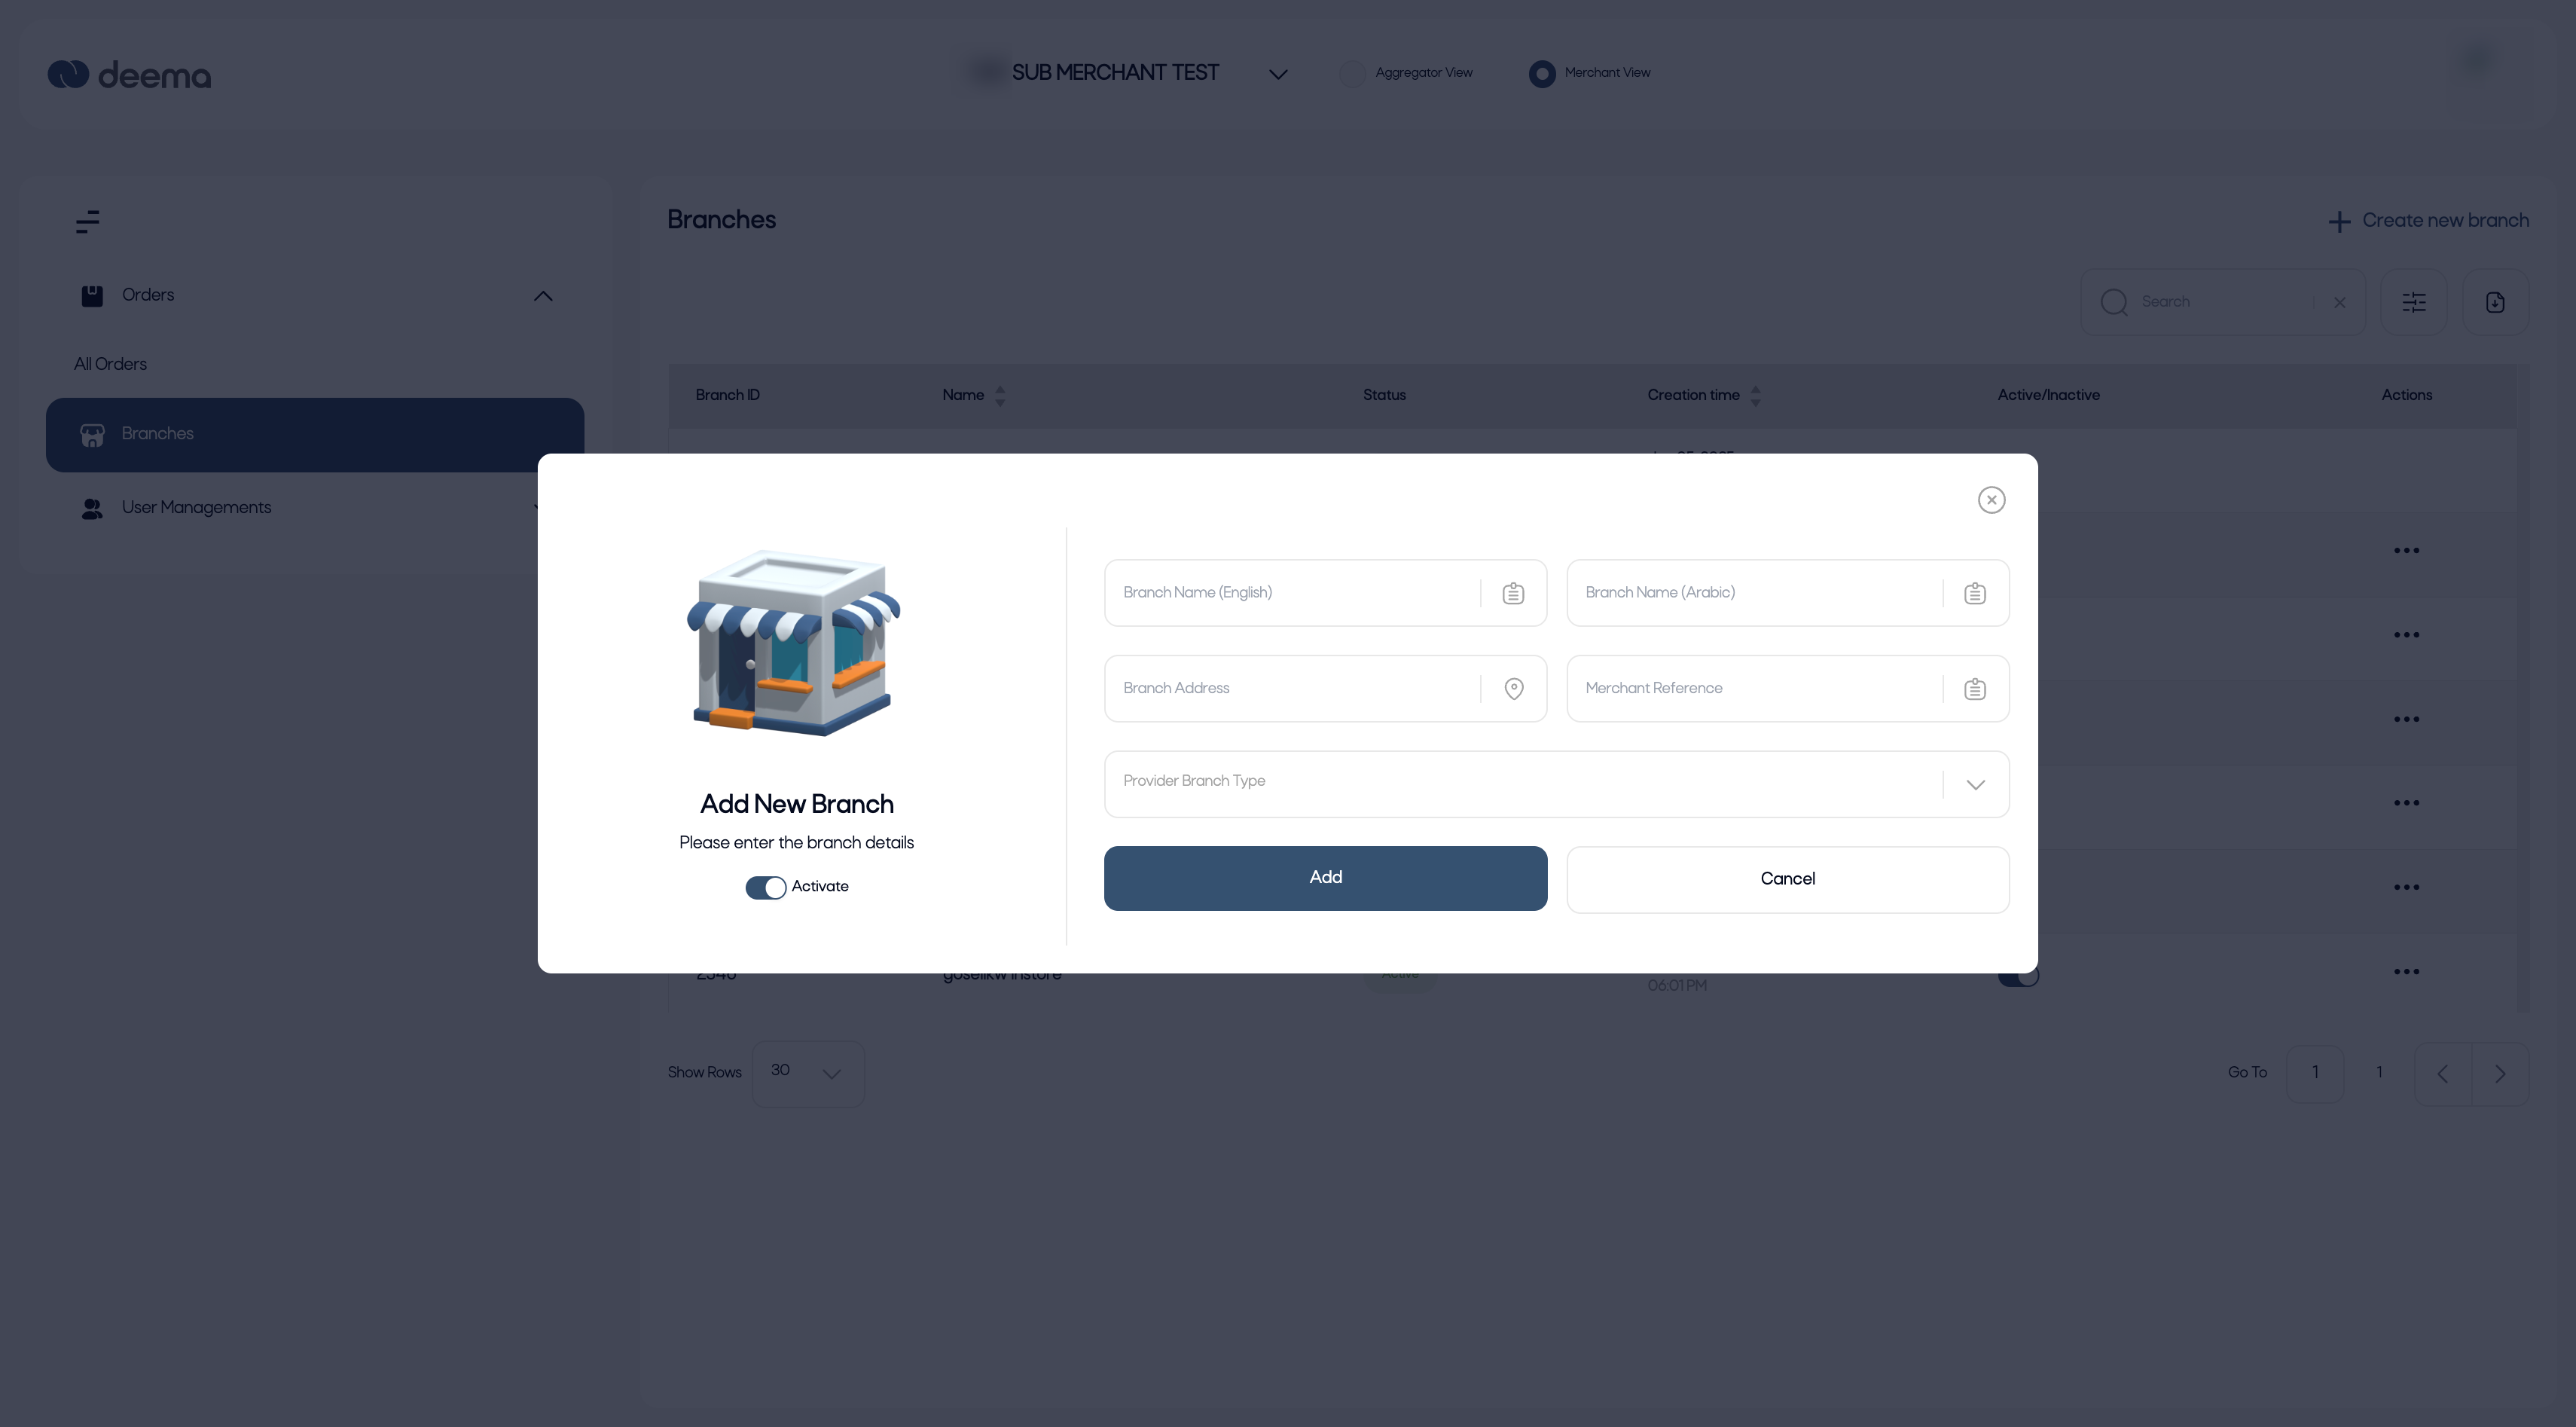Click the clipboard icon in Merchant Reference field
The height and width of the screenshot is (1427, 2576).
(1974, 688)
